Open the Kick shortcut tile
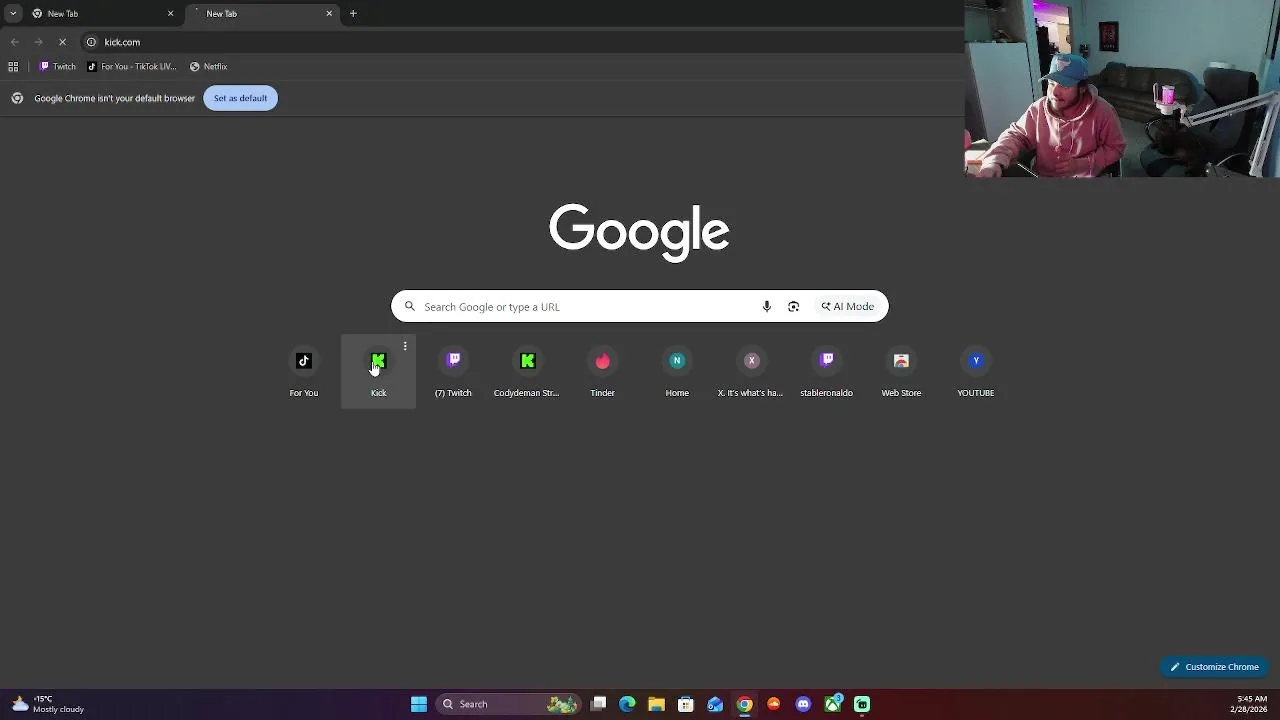The image size is (1280, 720). click(378, 372)
